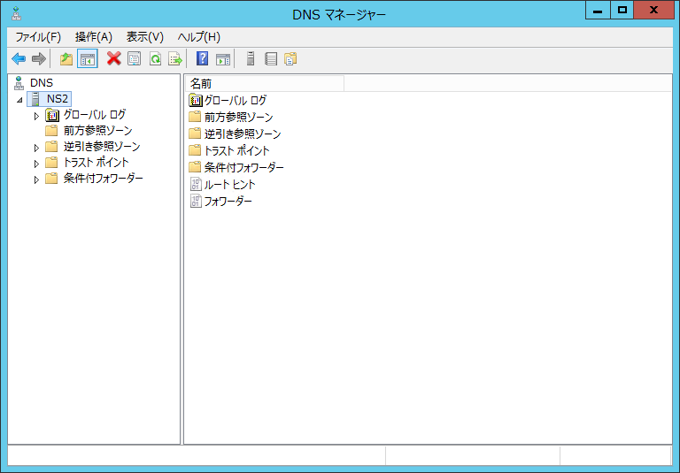Select 前方参照ゾーン in the tree

(98, 130)
